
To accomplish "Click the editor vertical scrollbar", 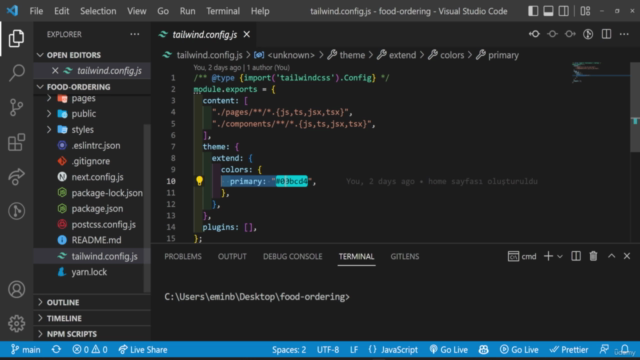I will 635,107.
